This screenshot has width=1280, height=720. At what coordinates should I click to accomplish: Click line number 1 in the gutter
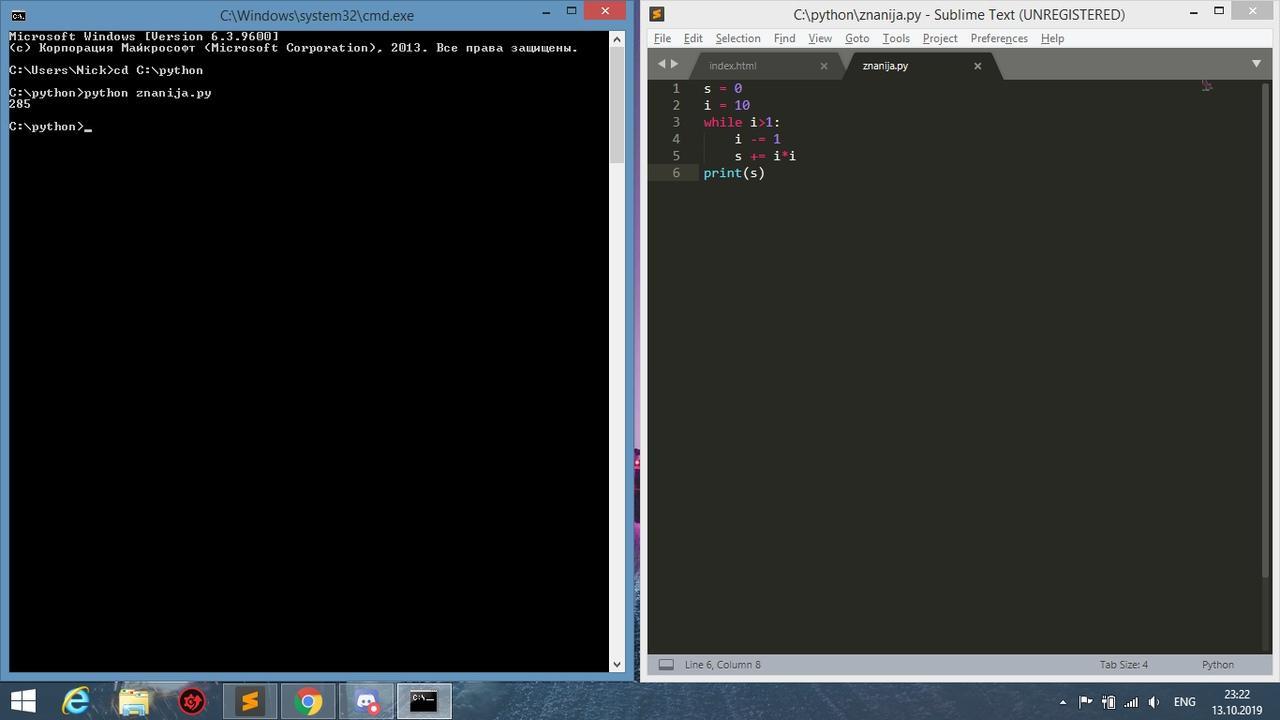coord(676,88)
